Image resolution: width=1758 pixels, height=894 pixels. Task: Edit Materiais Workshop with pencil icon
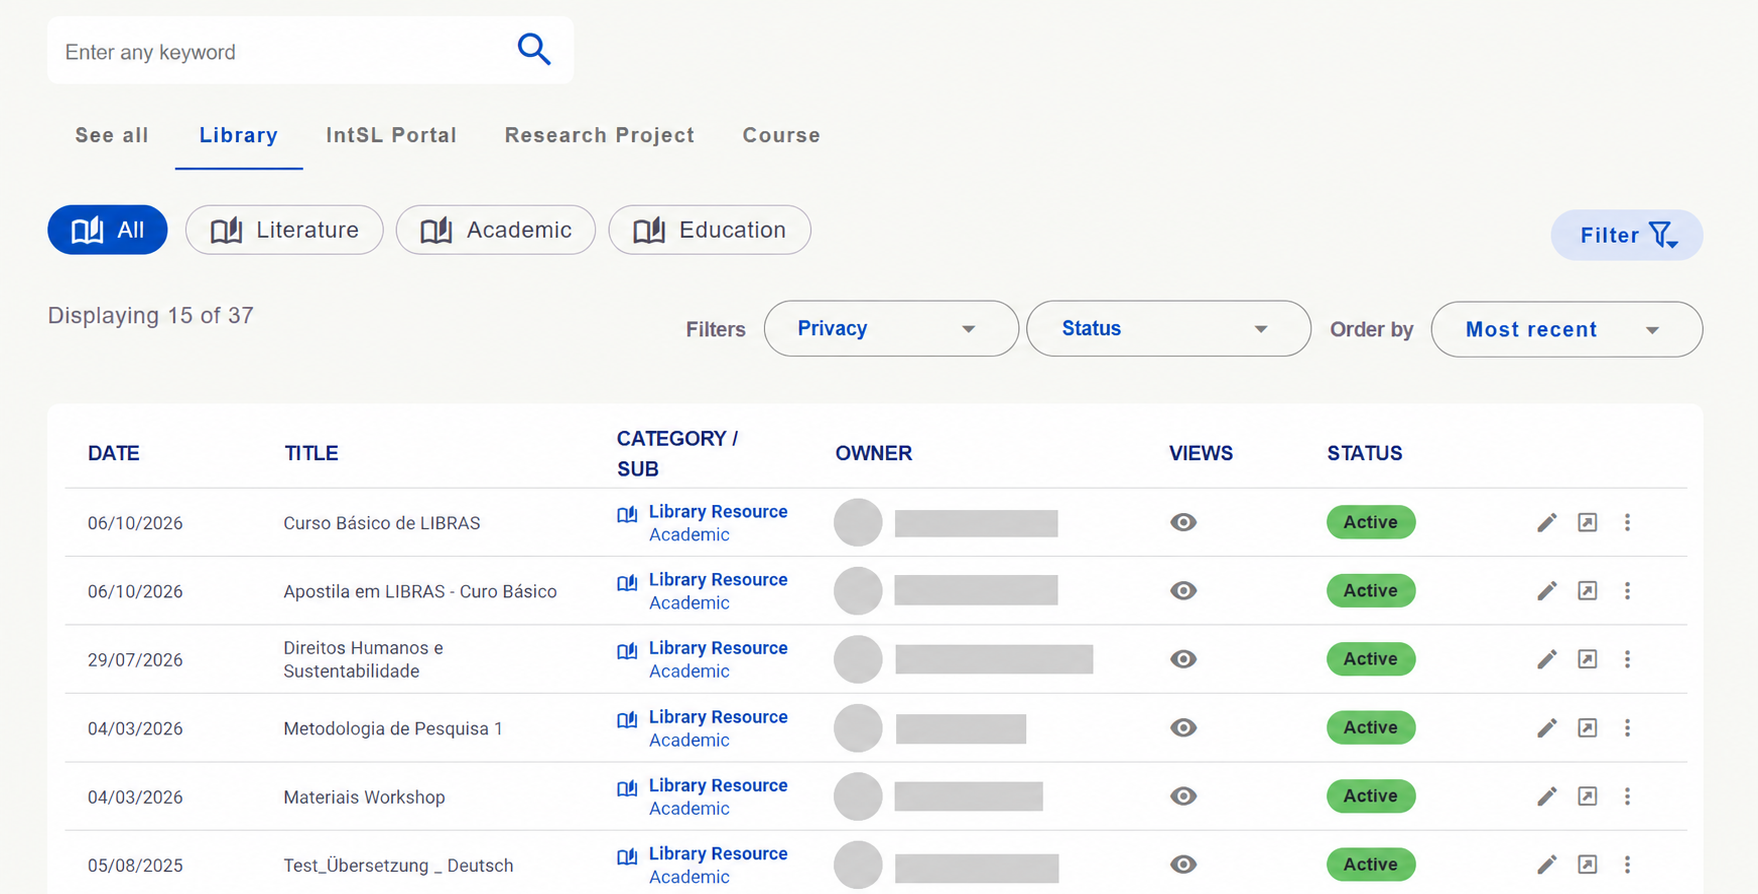[1547, 796]
